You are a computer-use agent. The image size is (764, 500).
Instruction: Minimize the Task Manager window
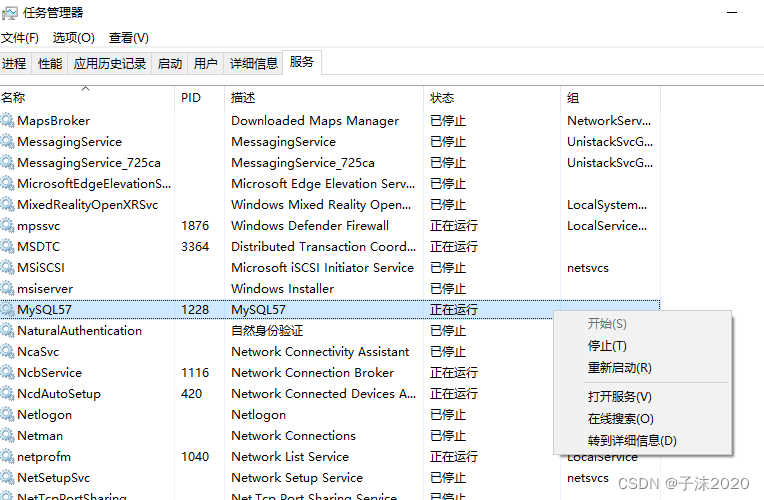pos(732,13)
